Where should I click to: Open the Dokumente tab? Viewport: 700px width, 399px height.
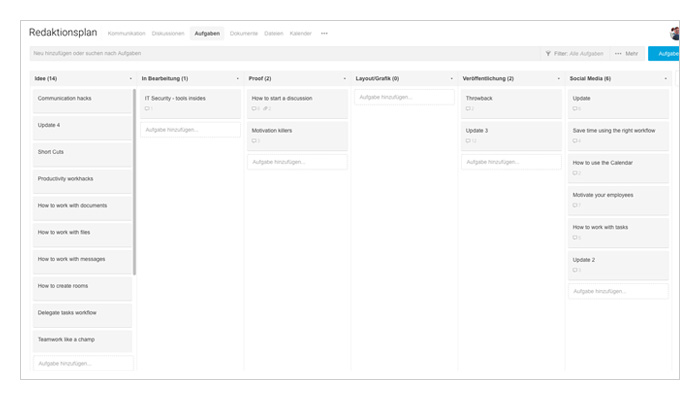click(244, 33)
